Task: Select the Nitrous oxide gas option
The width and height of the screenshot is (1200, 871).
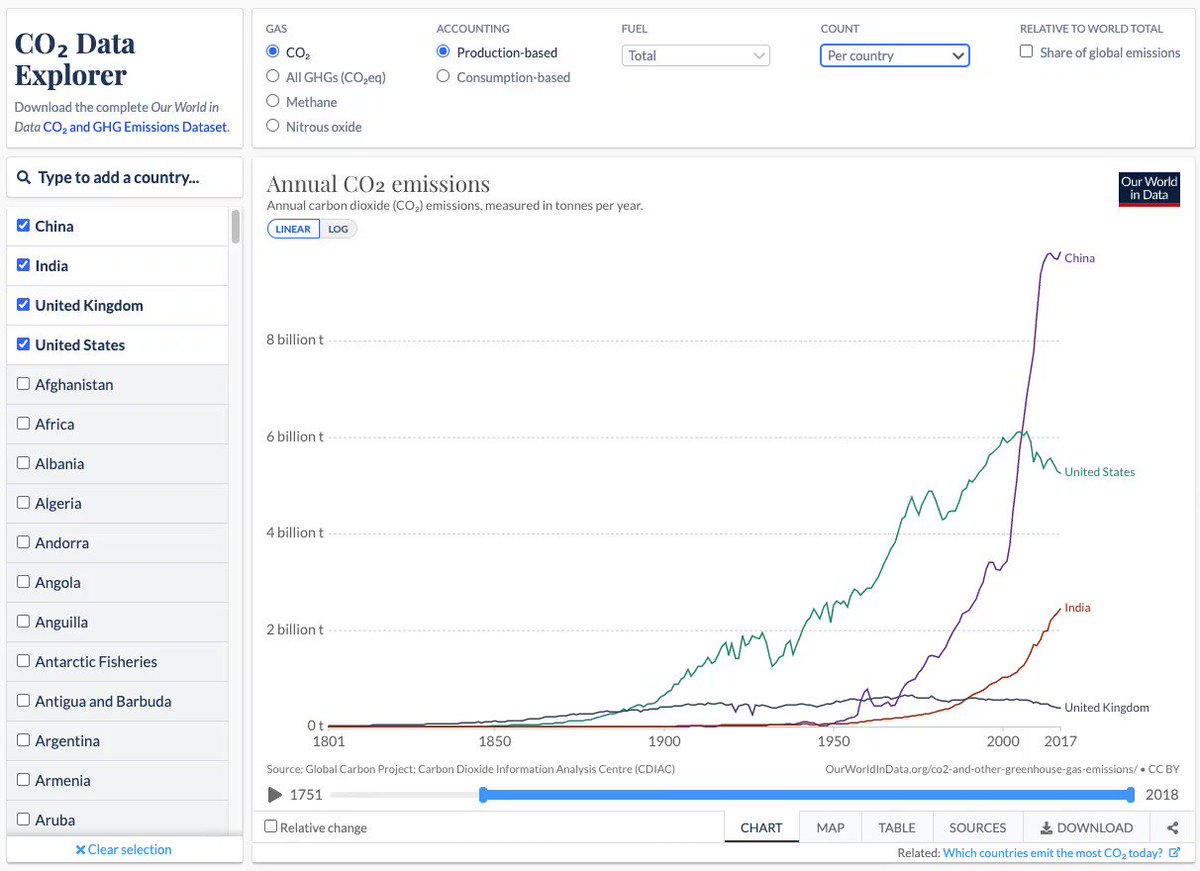Action: tap(272, 126)
